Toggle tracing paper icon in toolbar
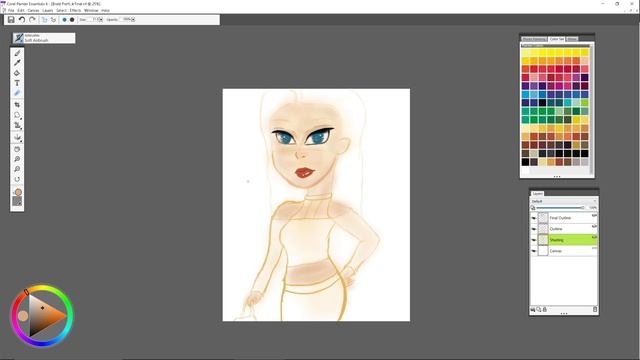Screen dimensions: 640x360 (x=44, y=20)
